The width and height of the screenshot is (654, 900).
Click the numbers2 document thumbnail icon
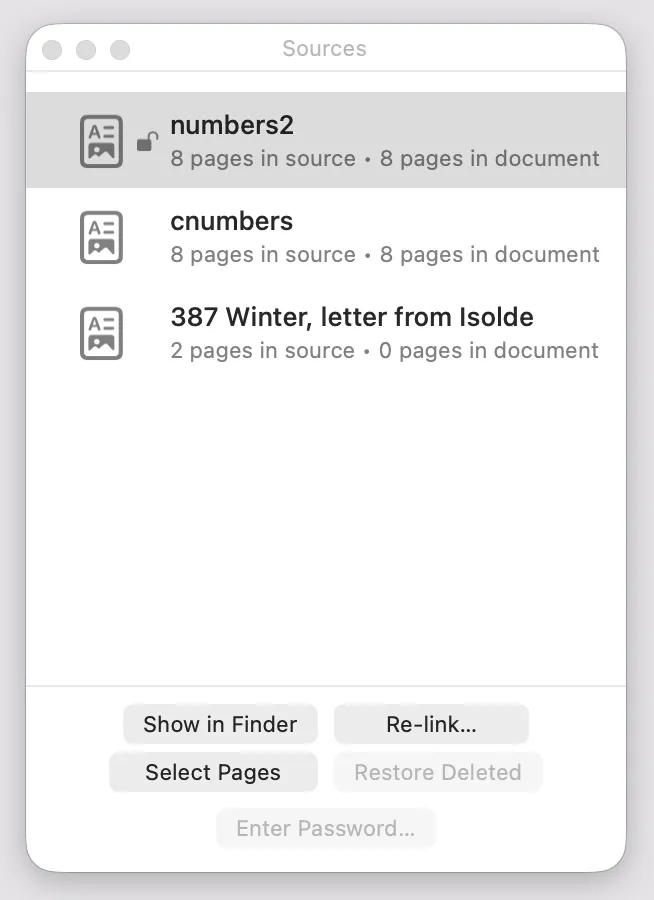click(x=101, y=141)
